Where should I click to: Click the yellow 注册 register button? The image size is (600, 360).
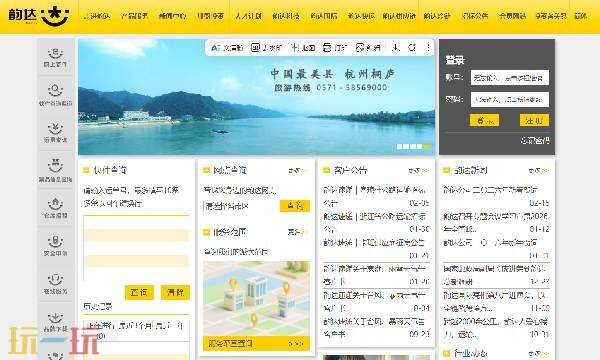tap(534, 121)
